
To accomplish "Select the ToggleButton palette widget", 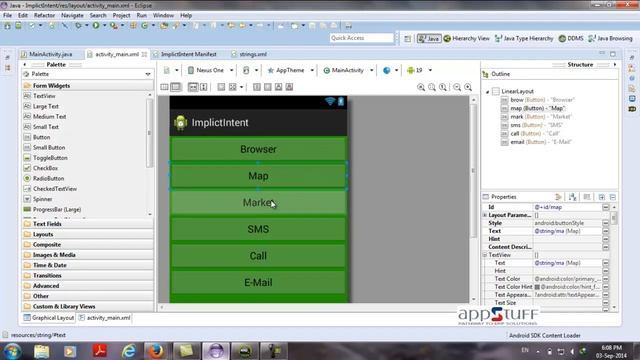I will click(50, 158).
